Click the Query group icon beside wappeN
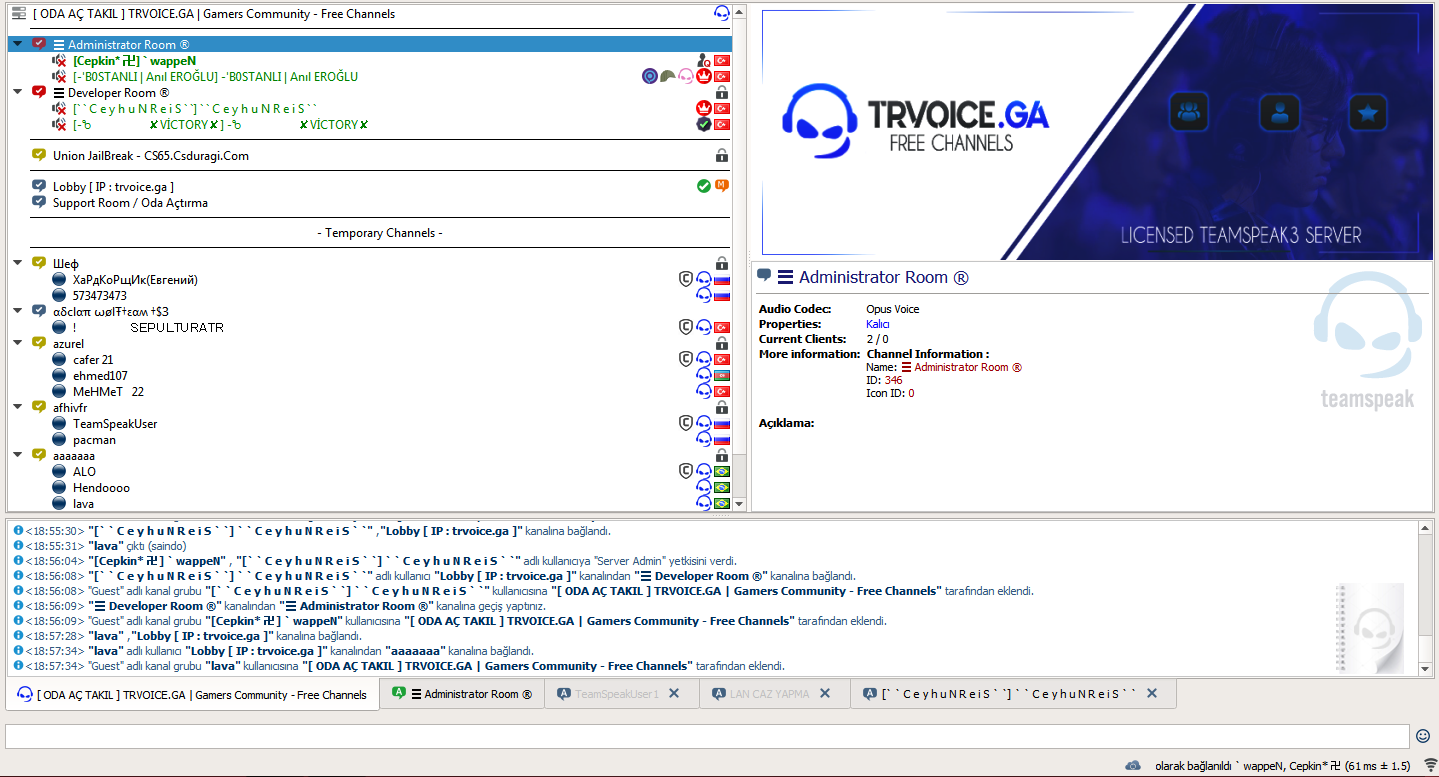 coord(704,61)
